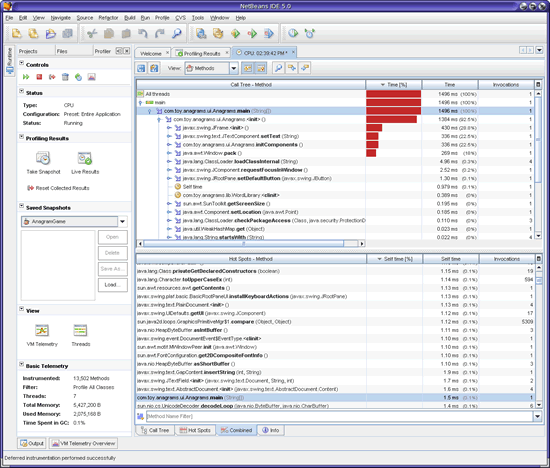
Task: Click the Paste clipboard icon
Action: 126,33
